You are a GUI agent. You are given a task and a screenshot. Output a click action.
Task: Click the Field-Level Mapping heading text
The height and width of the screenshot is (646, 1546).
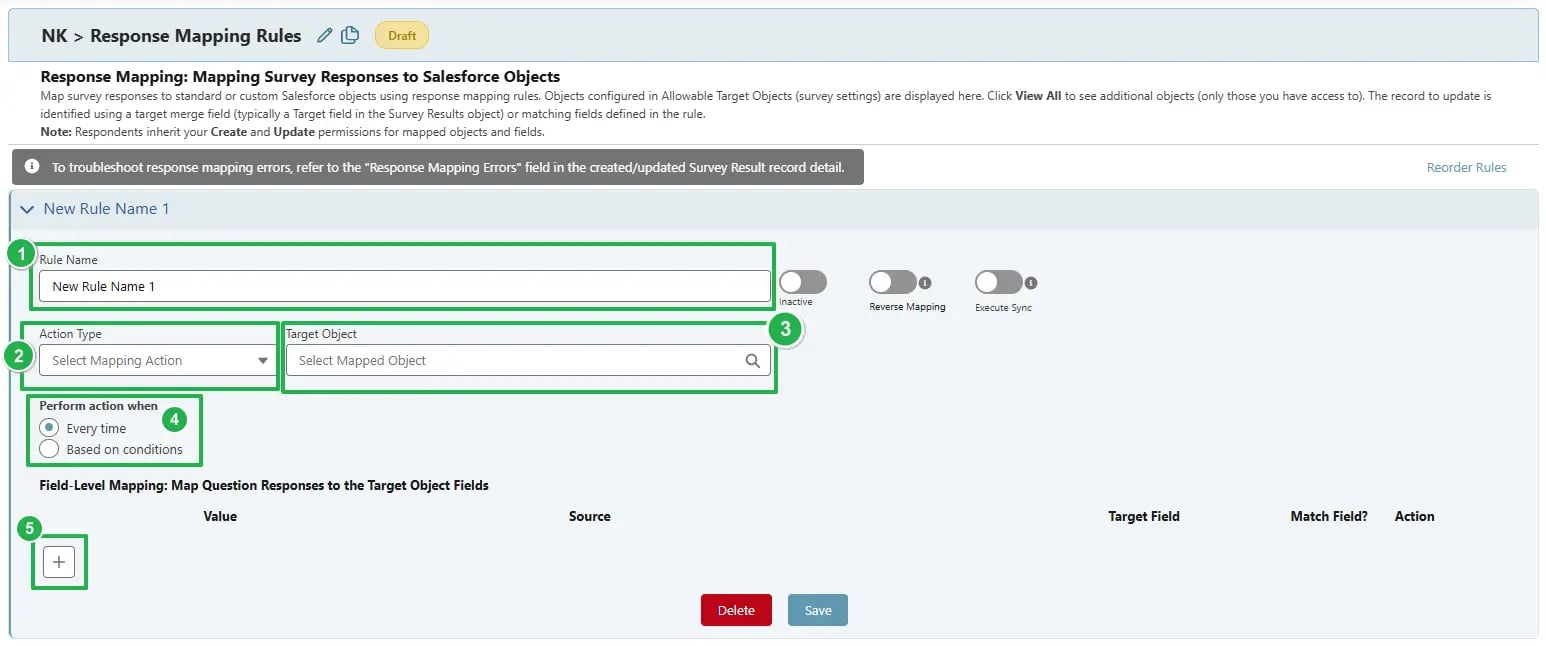click(x=264, y=485)
